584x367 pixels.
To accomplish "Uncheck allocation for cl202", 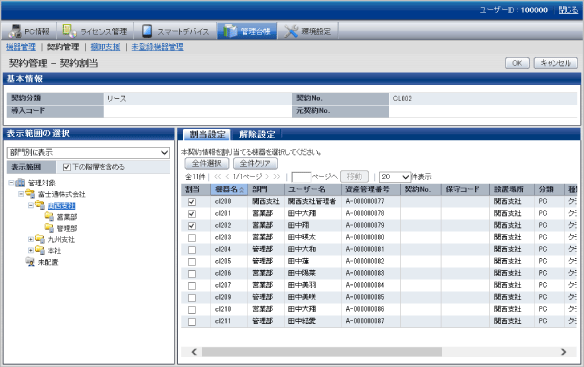I will [192, 226].
